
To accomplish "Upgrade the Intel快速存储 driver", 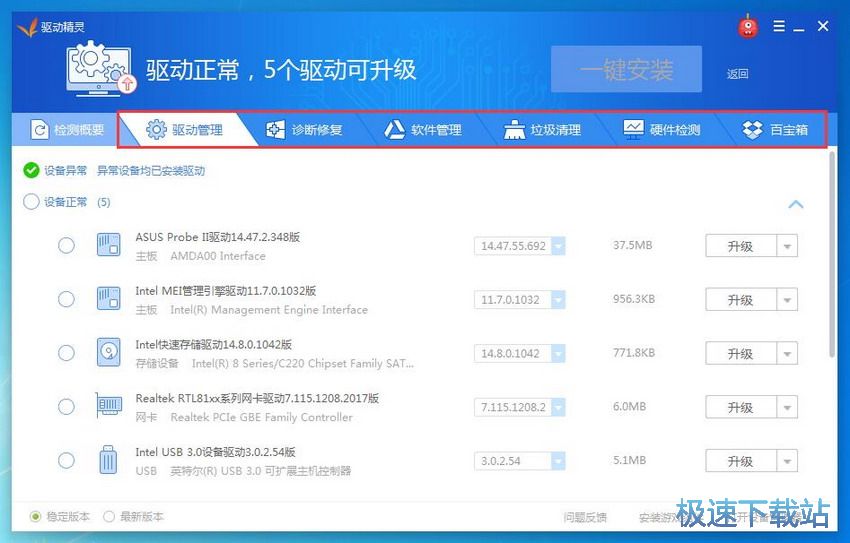I will [741, 353].
